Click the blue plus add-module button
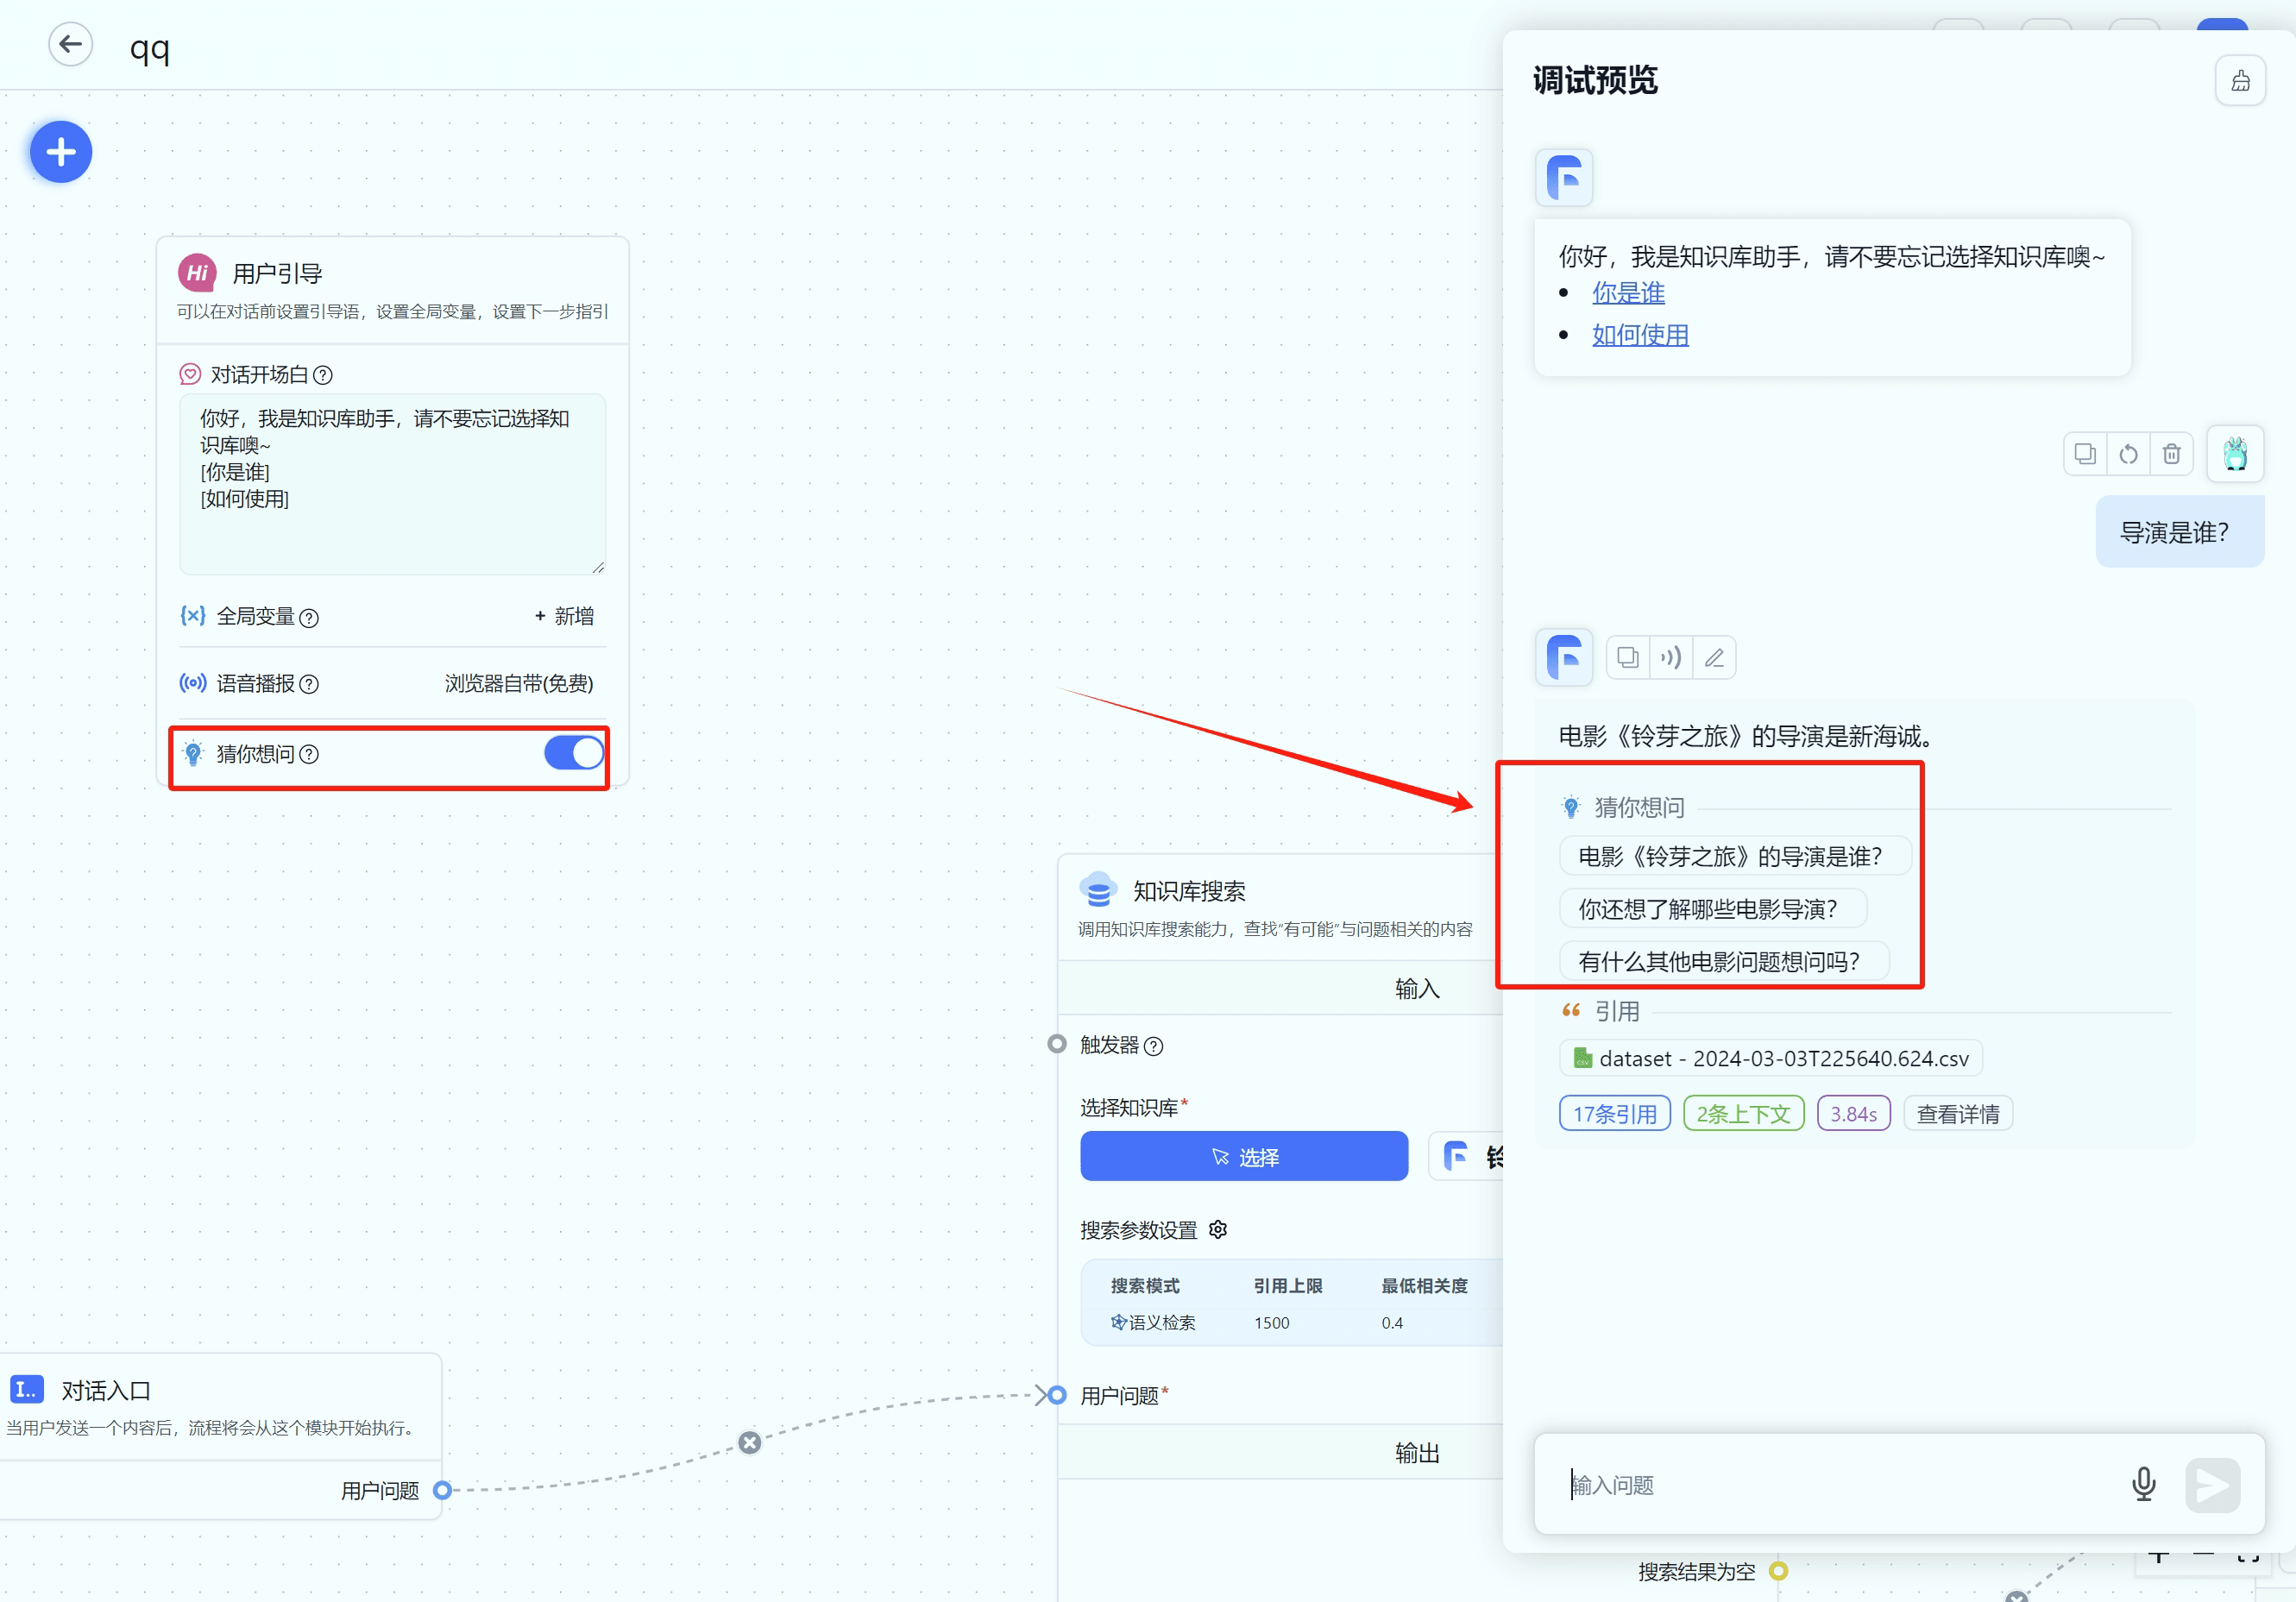The height and width of the screenshot is (1602, 2296). [x=61, y=152]
